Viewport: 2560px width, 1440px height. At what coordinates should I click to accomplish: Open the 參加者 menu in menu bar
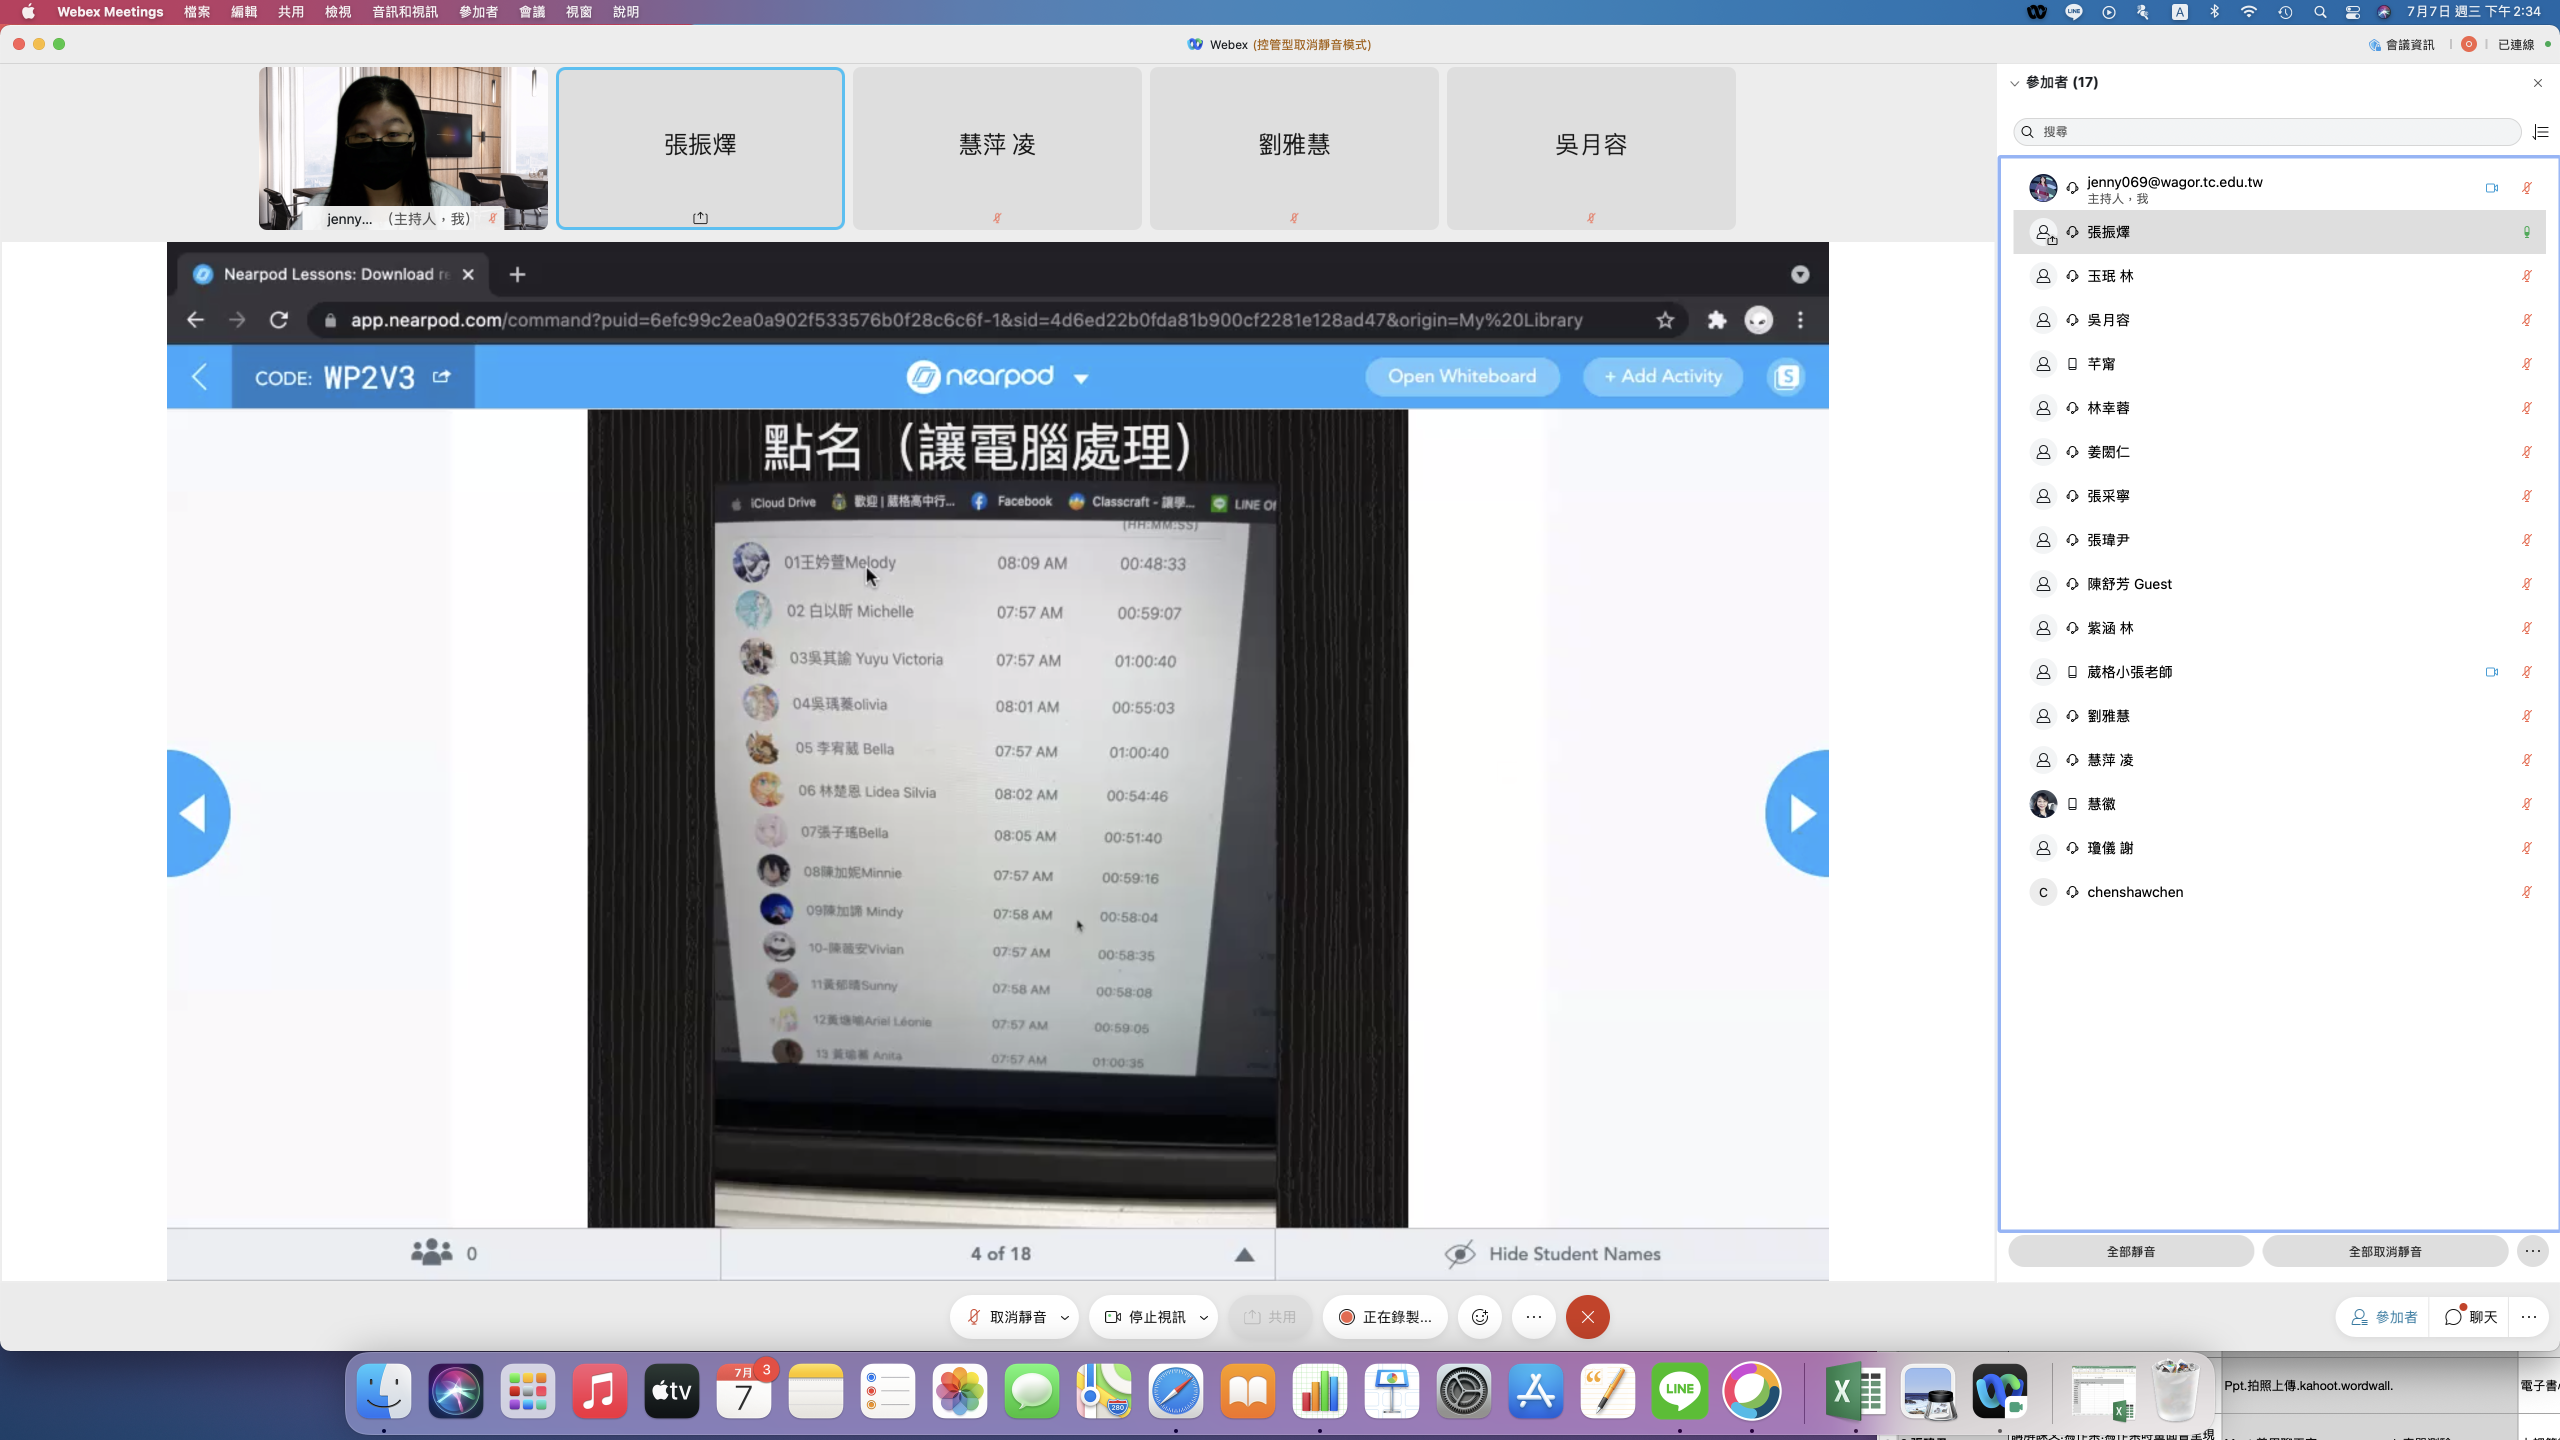pos(478,12)
